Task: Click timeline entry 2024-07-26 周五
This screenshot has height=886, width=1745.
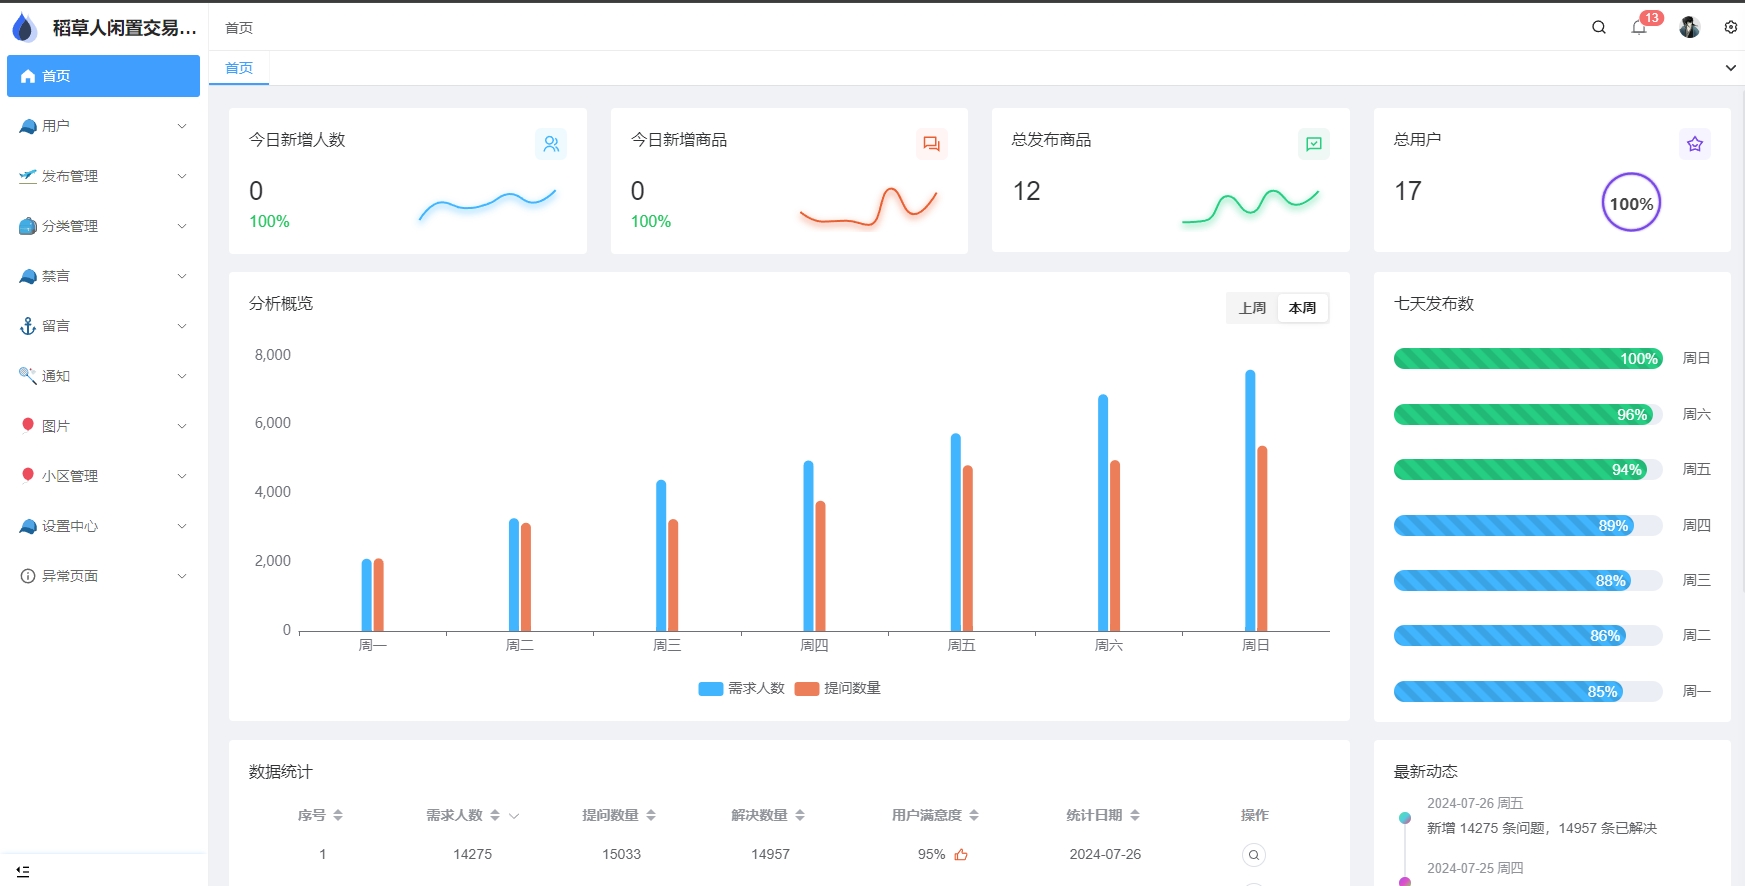Action: coord(1475,803)
